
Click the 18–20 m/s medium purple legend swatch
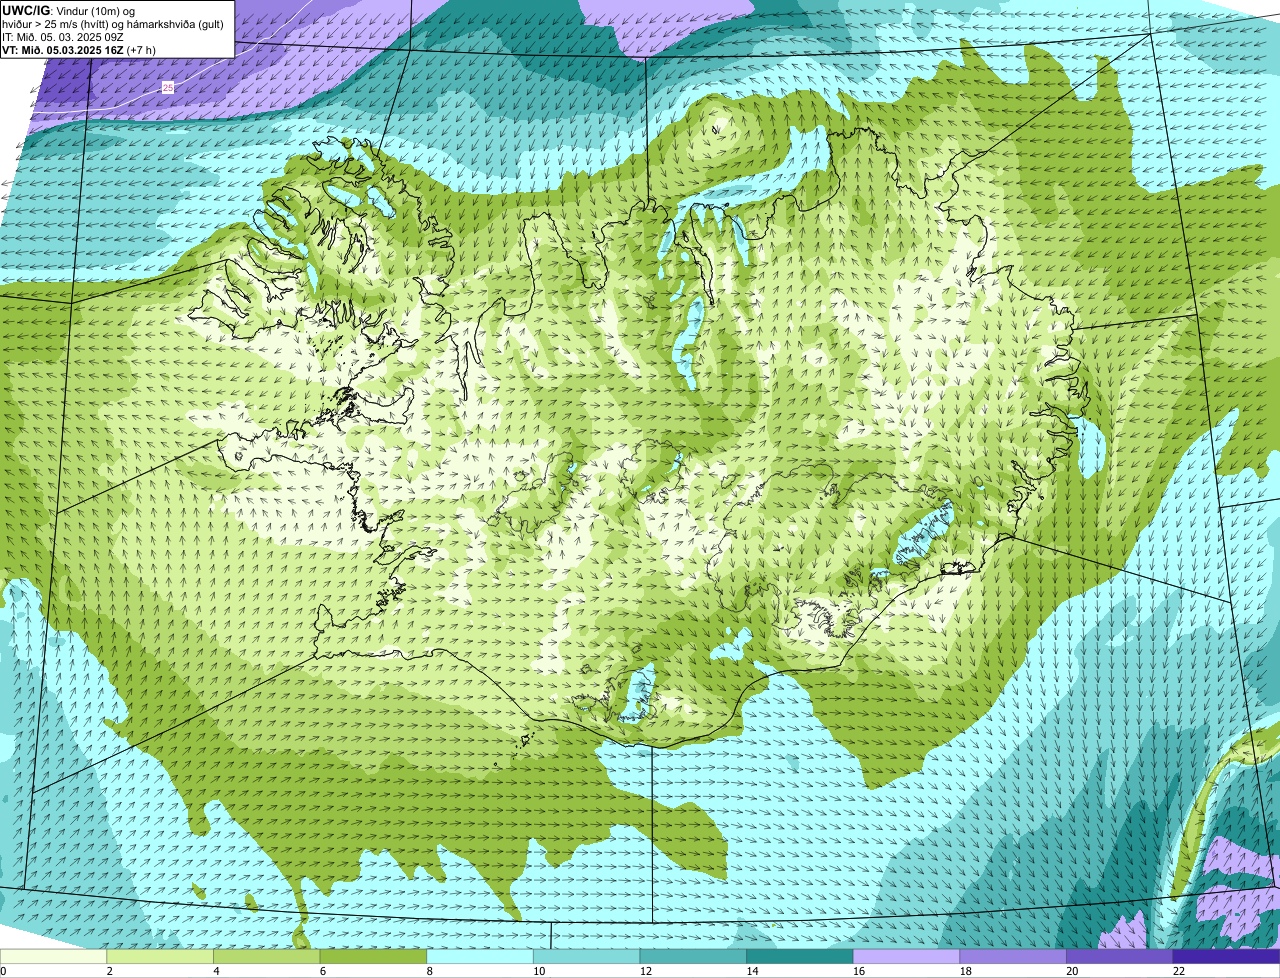tap(1013, 956)
